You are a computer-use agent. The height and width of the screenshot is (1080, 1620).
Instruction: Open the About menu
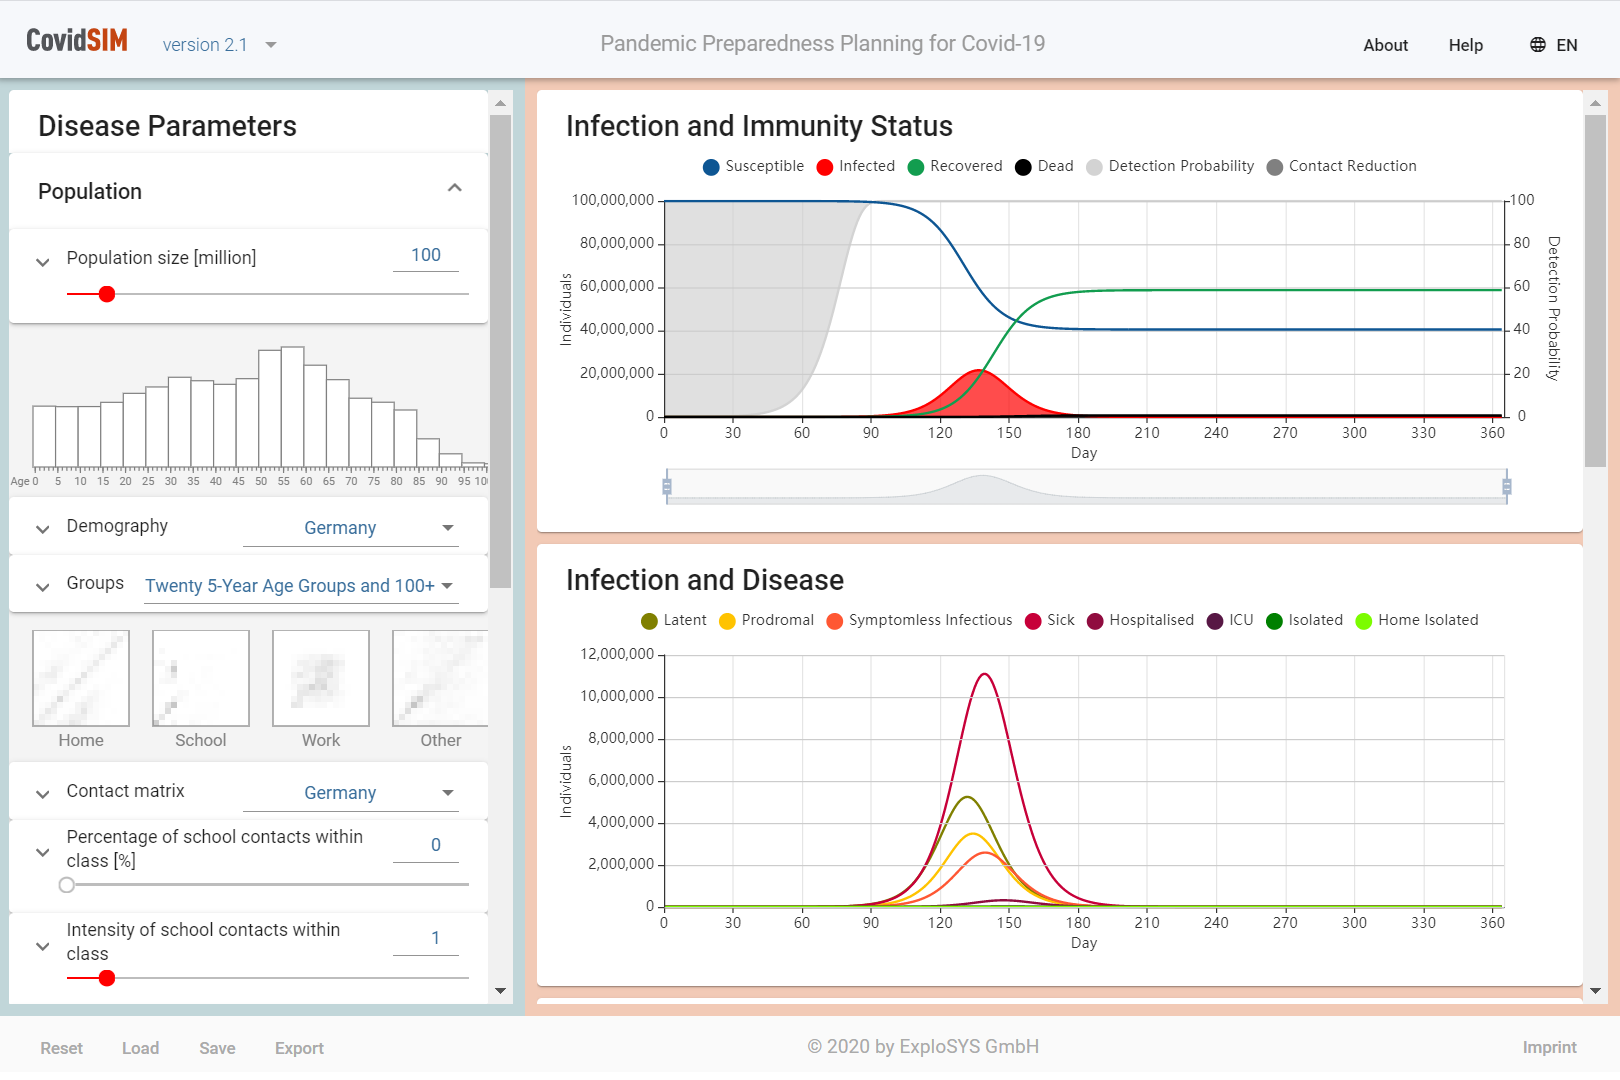tap(1385, 45)
